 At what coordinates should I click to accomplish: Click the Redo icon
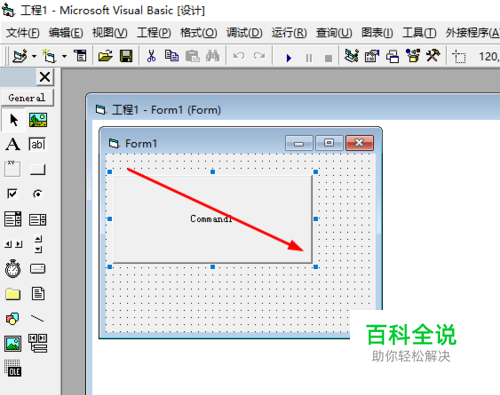coord(259,56)
